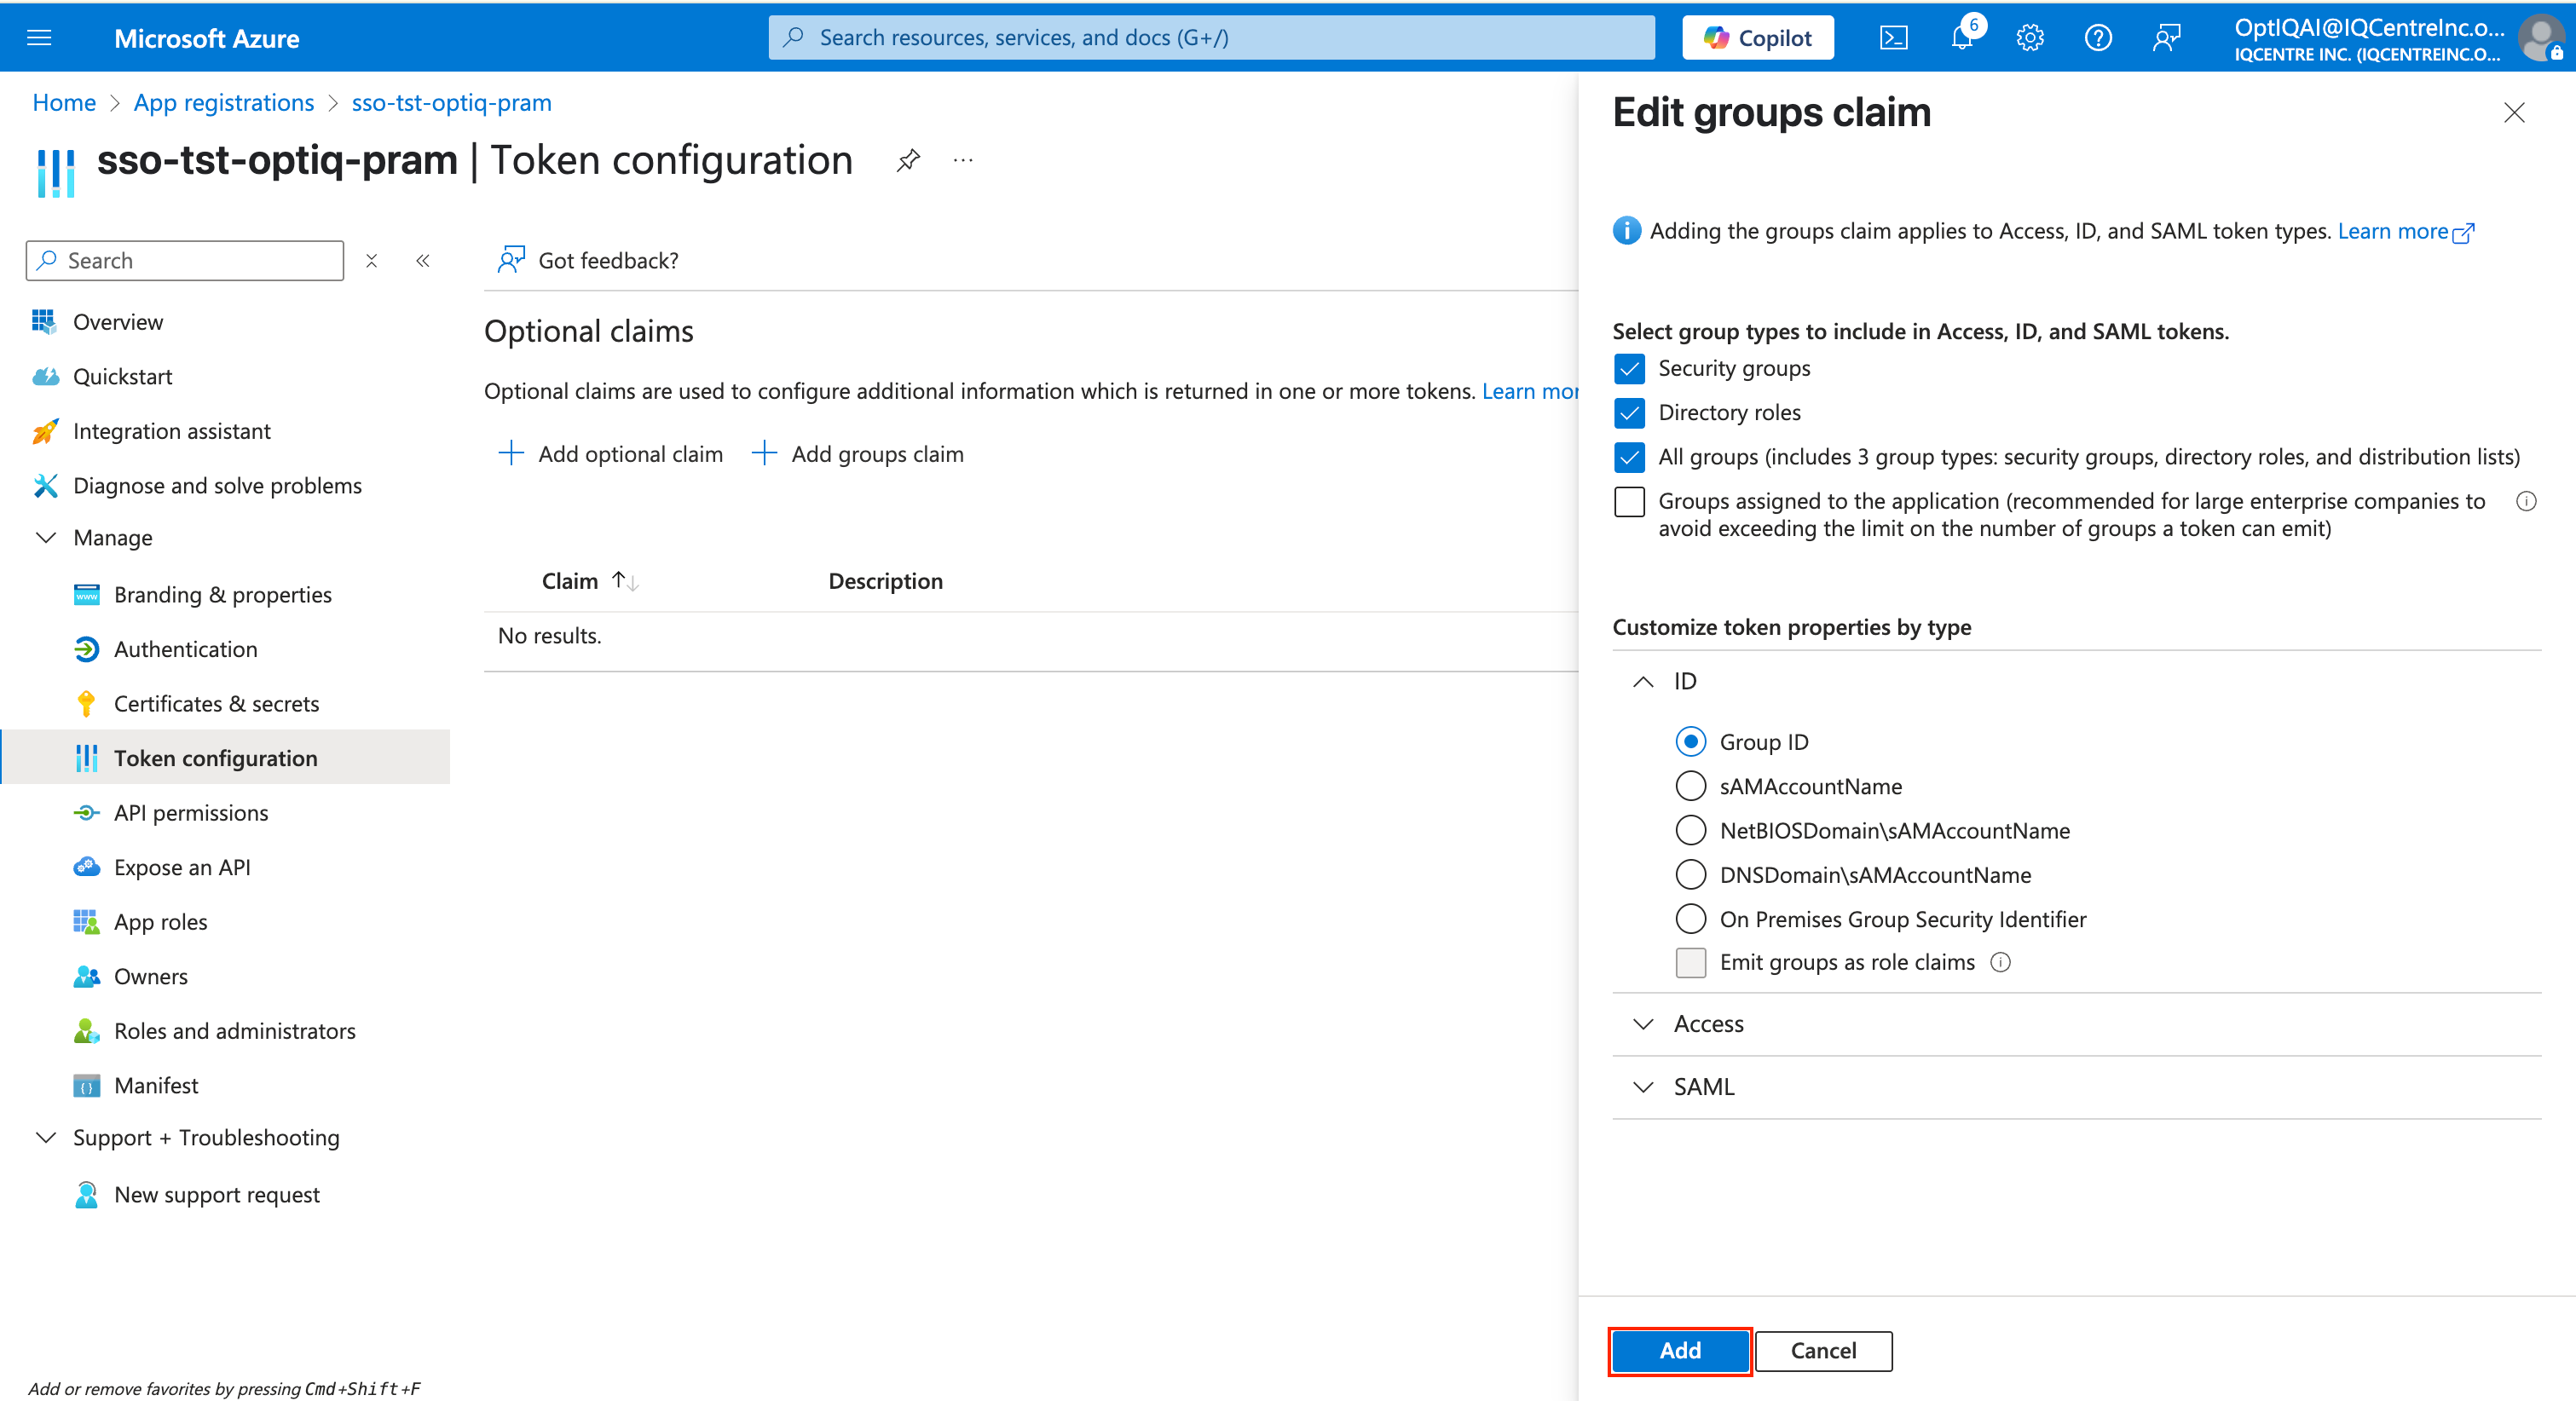The image size is (2576, 1401).
Task: Click Add groups claim
Action: (x=858, y=454)
